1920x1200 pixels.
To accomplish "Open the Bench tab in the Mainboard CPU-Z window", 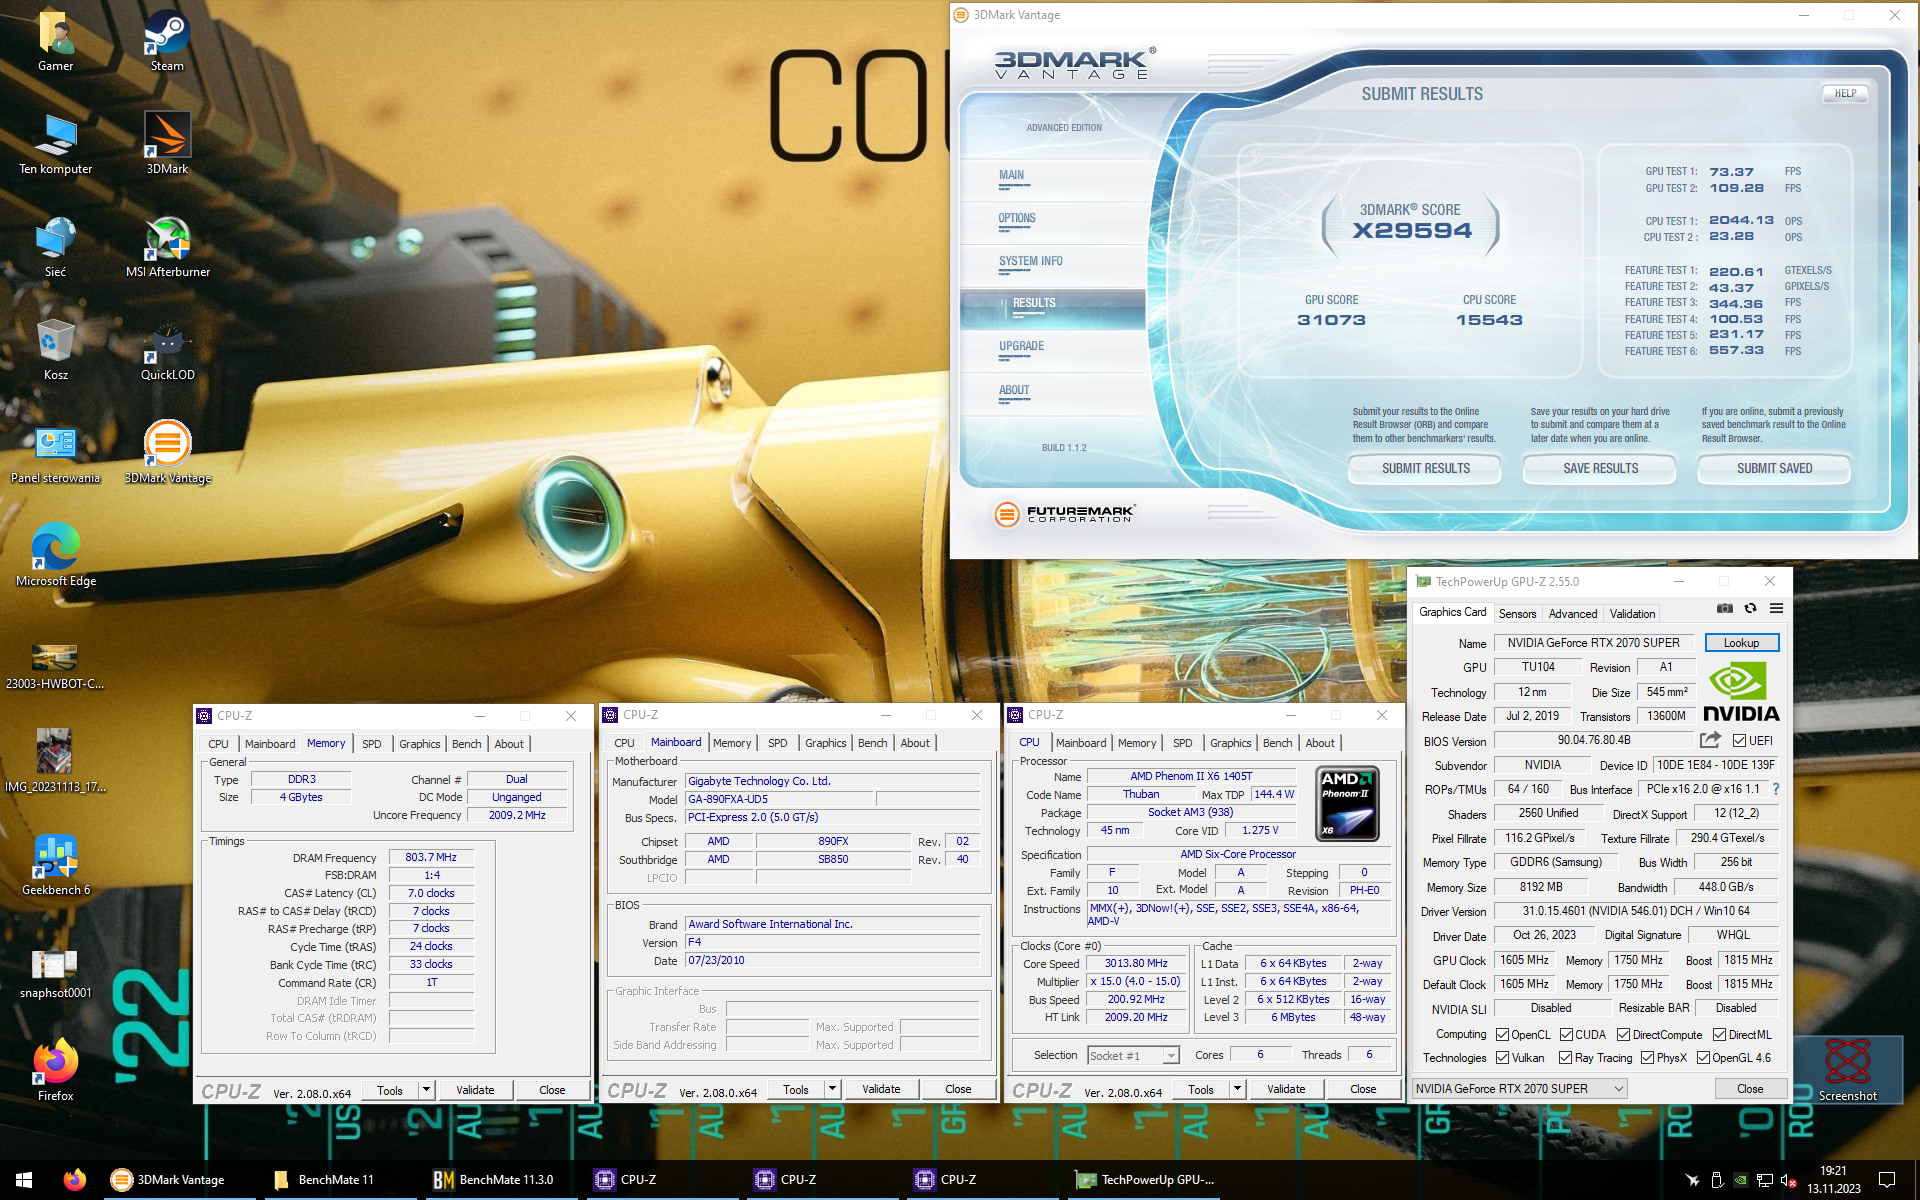I will point(872,743).
